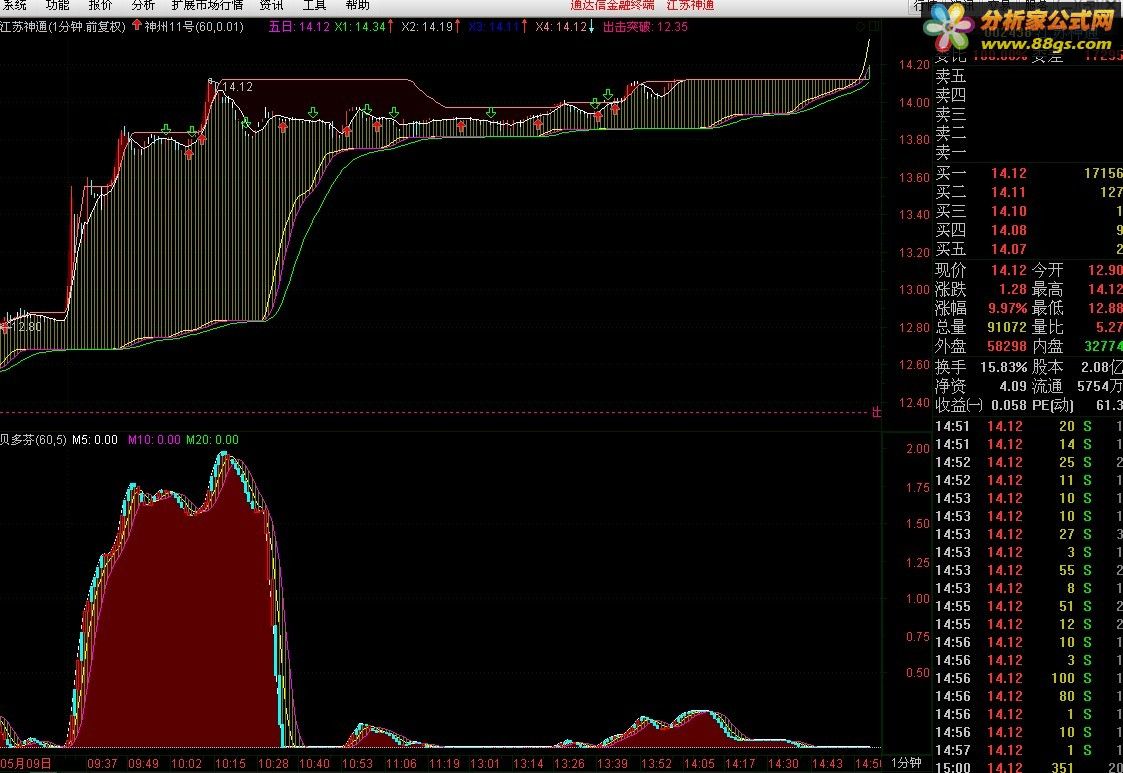This screenshot has width=1123, height=773.
Task: Open the 分析 menu
Action: coord(143,5)
